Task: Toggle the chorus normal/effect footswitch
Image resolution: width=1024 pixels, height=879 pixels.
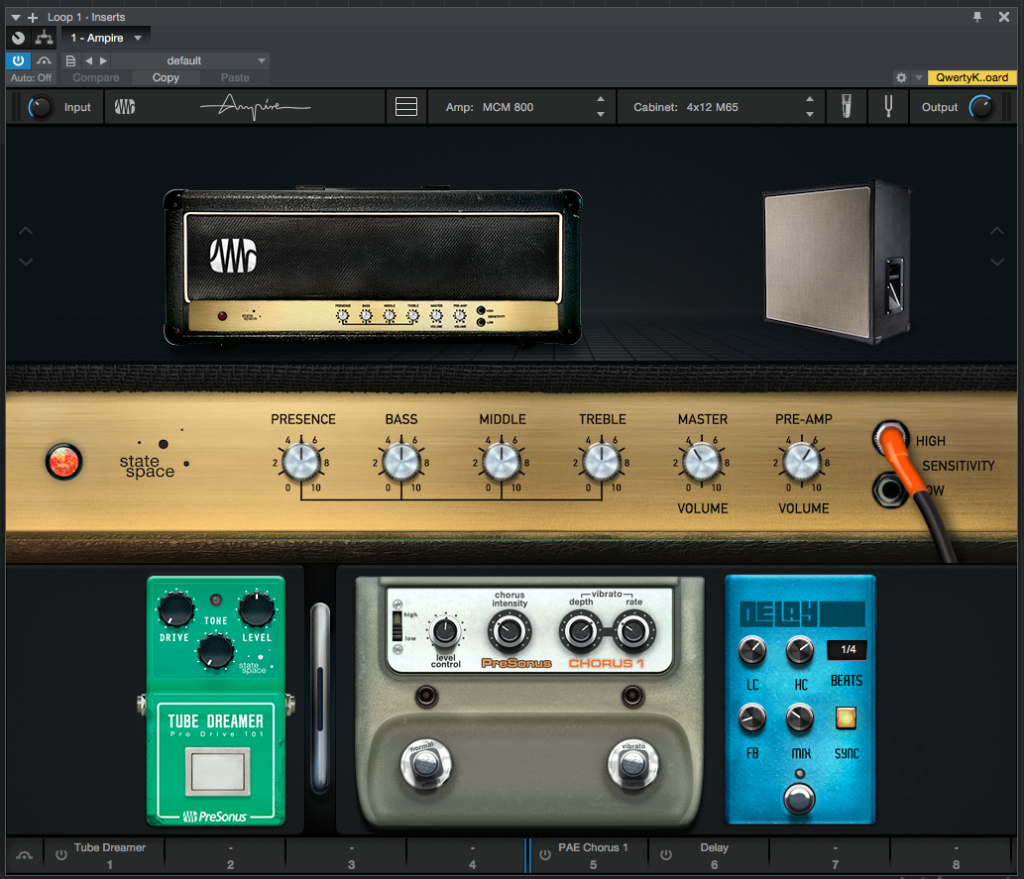Action: (x=426, y=764)
